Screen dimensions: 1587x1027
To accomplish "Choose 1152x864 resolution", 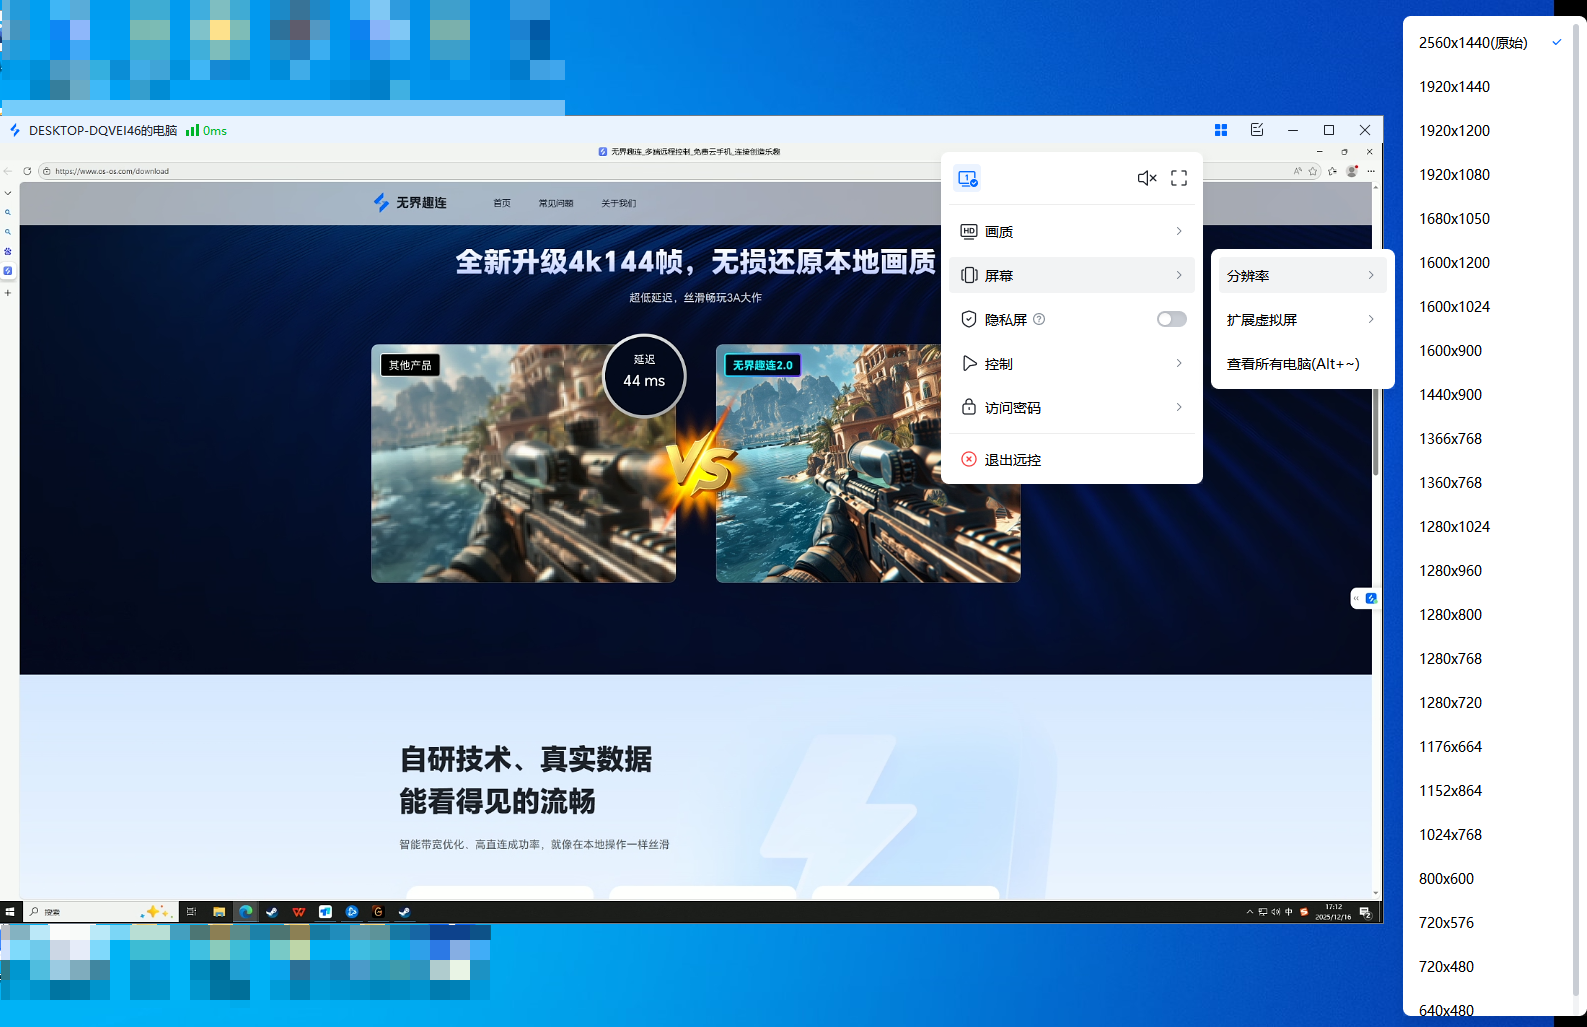I will (1489, 790).
